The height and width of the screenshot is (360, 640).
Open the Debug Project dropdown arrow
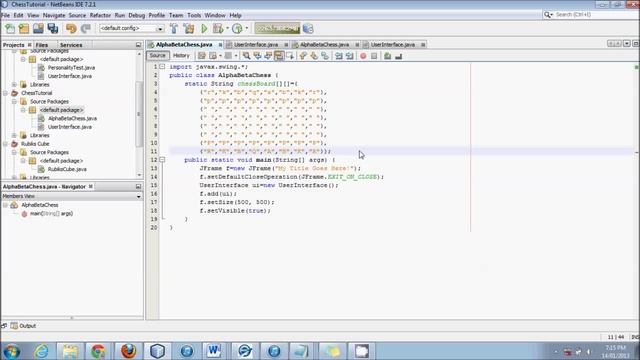coord(227,29)
